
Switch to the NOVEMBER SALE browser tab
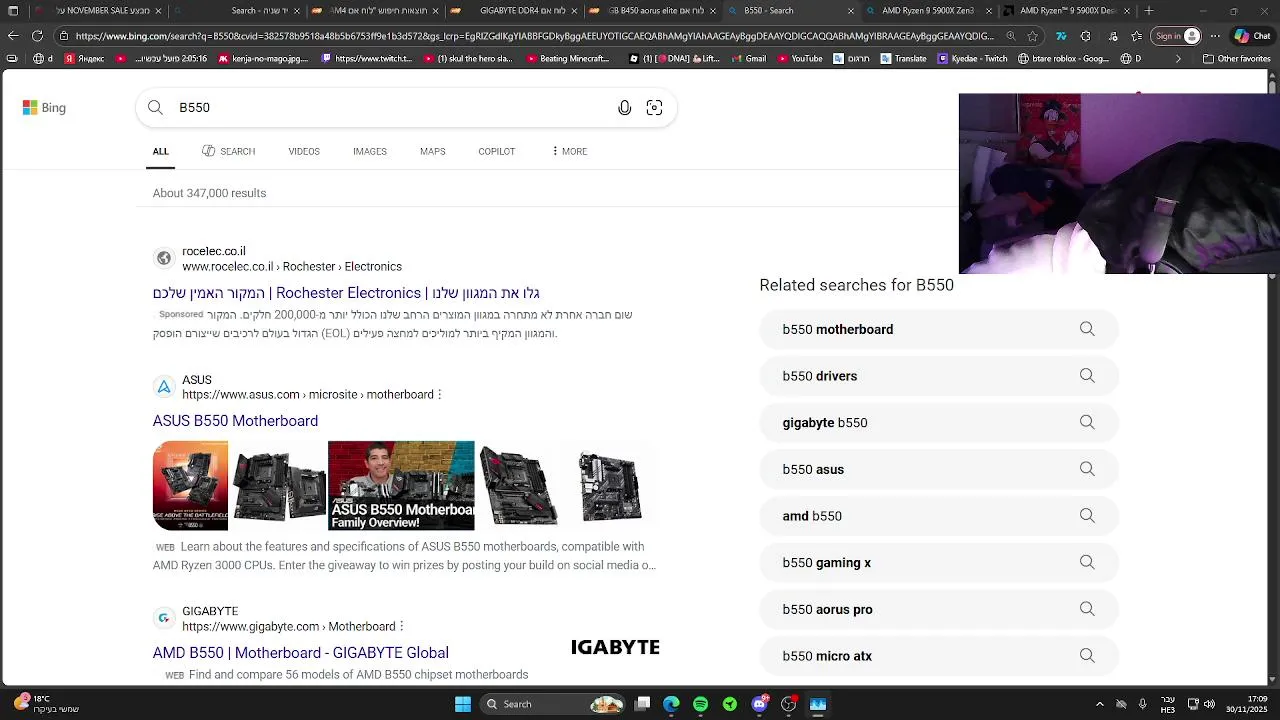point(95,10)
